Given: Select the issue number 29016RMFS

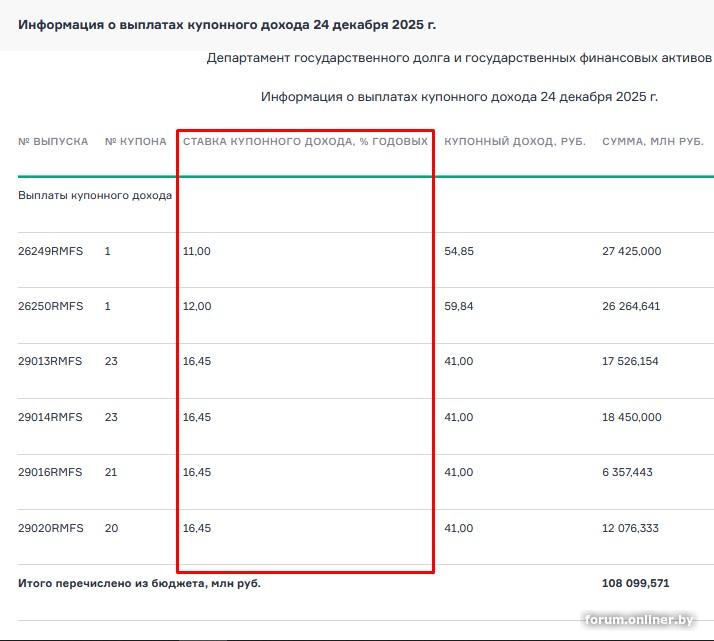Looking at the screenshot, I should tap(51, 472).
